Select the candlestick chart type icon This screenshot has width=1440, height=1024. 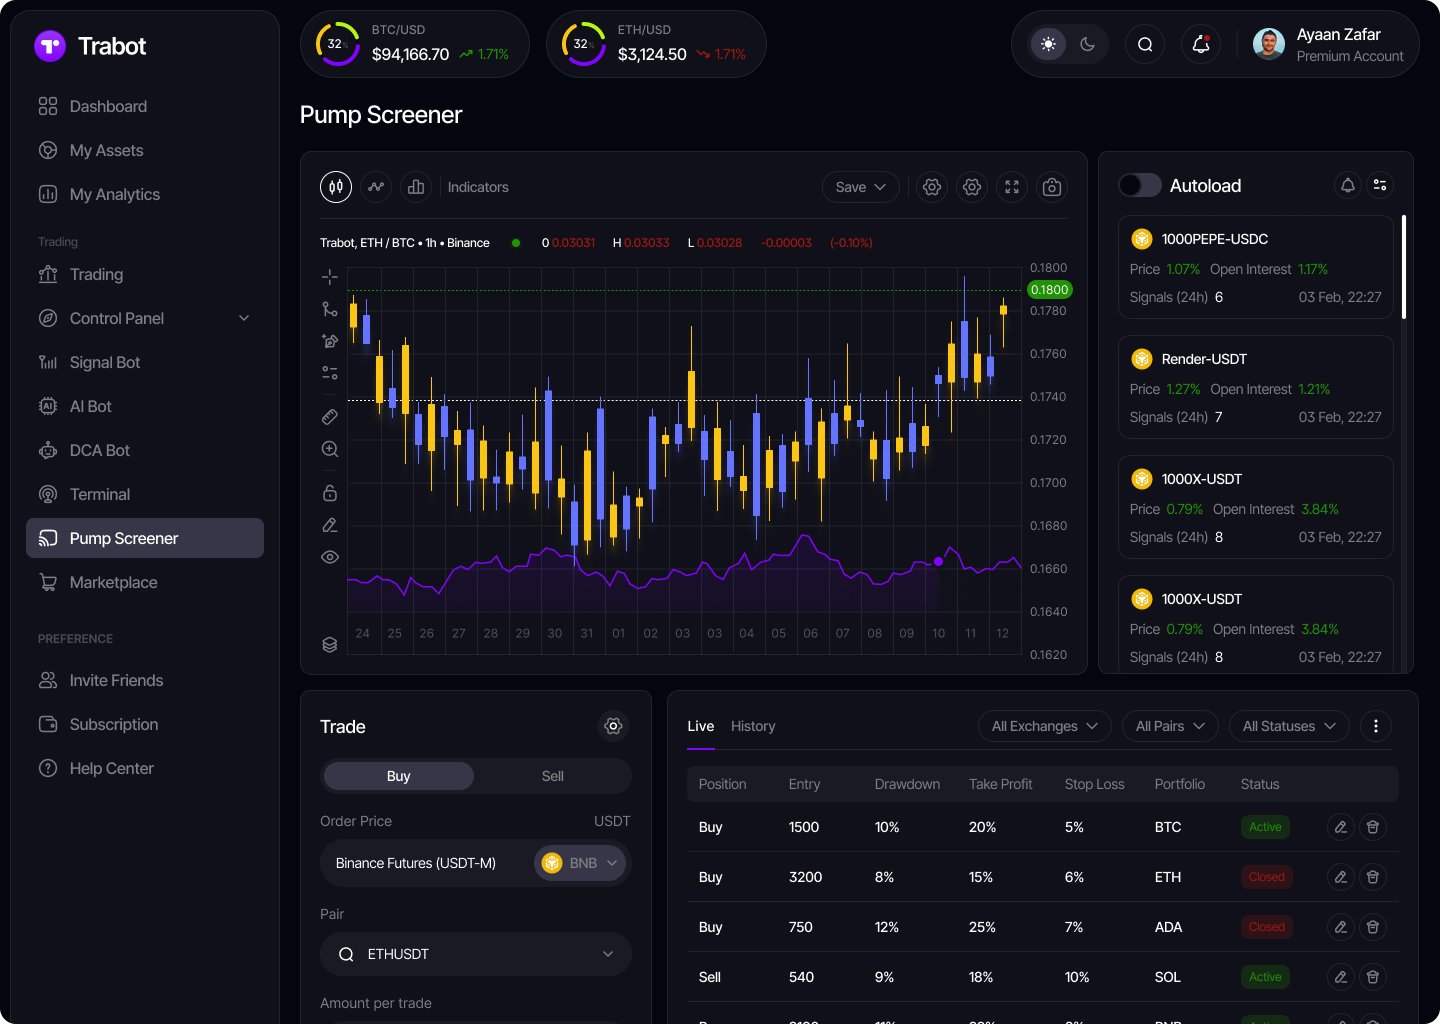336,187
